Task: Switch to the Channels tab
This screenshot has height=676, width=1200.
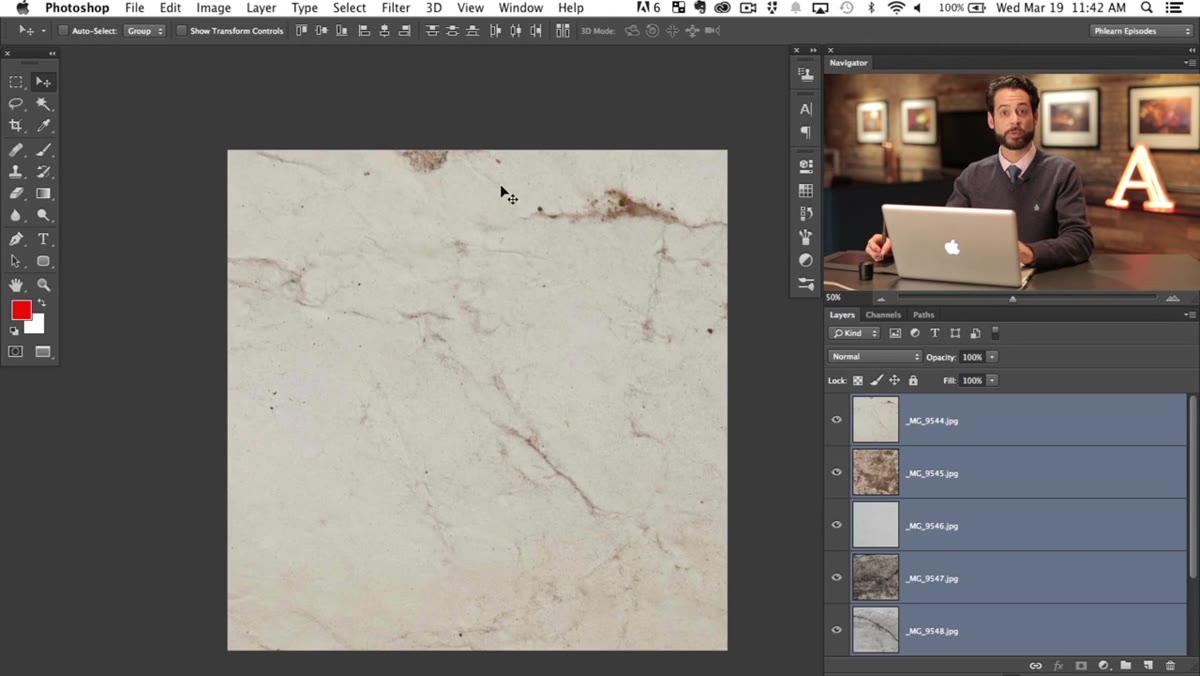Action: click(x=883, y=315)
